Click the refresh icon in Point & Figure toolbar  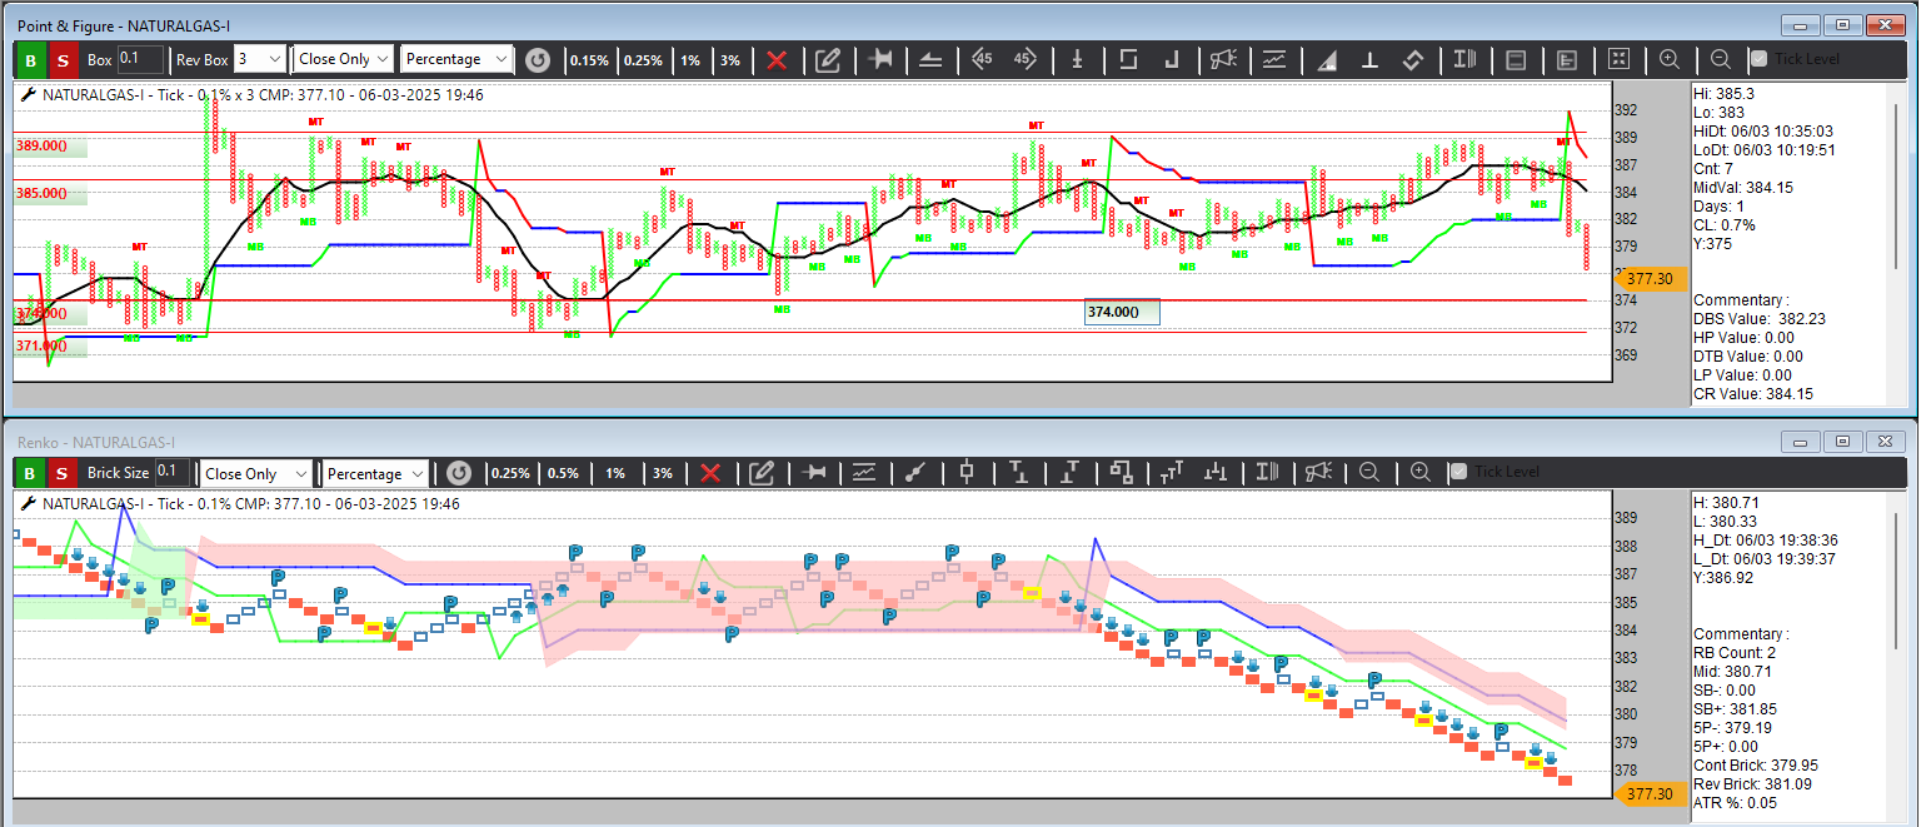tap(537, 60)
